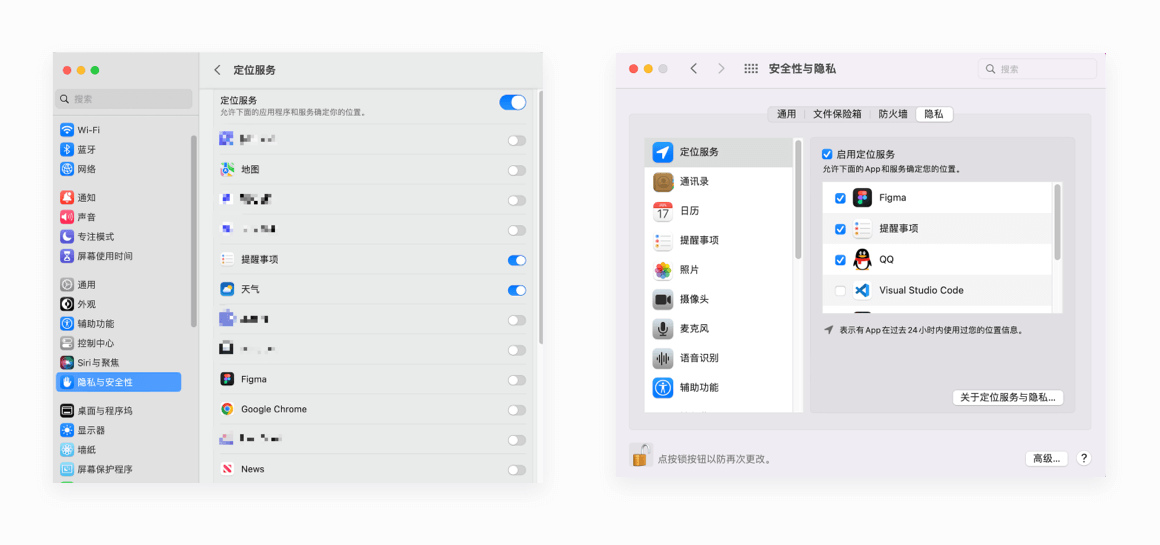Switch to the 隐私 tab
This screenshot has width=1160, height=545.
click(934, 114)
